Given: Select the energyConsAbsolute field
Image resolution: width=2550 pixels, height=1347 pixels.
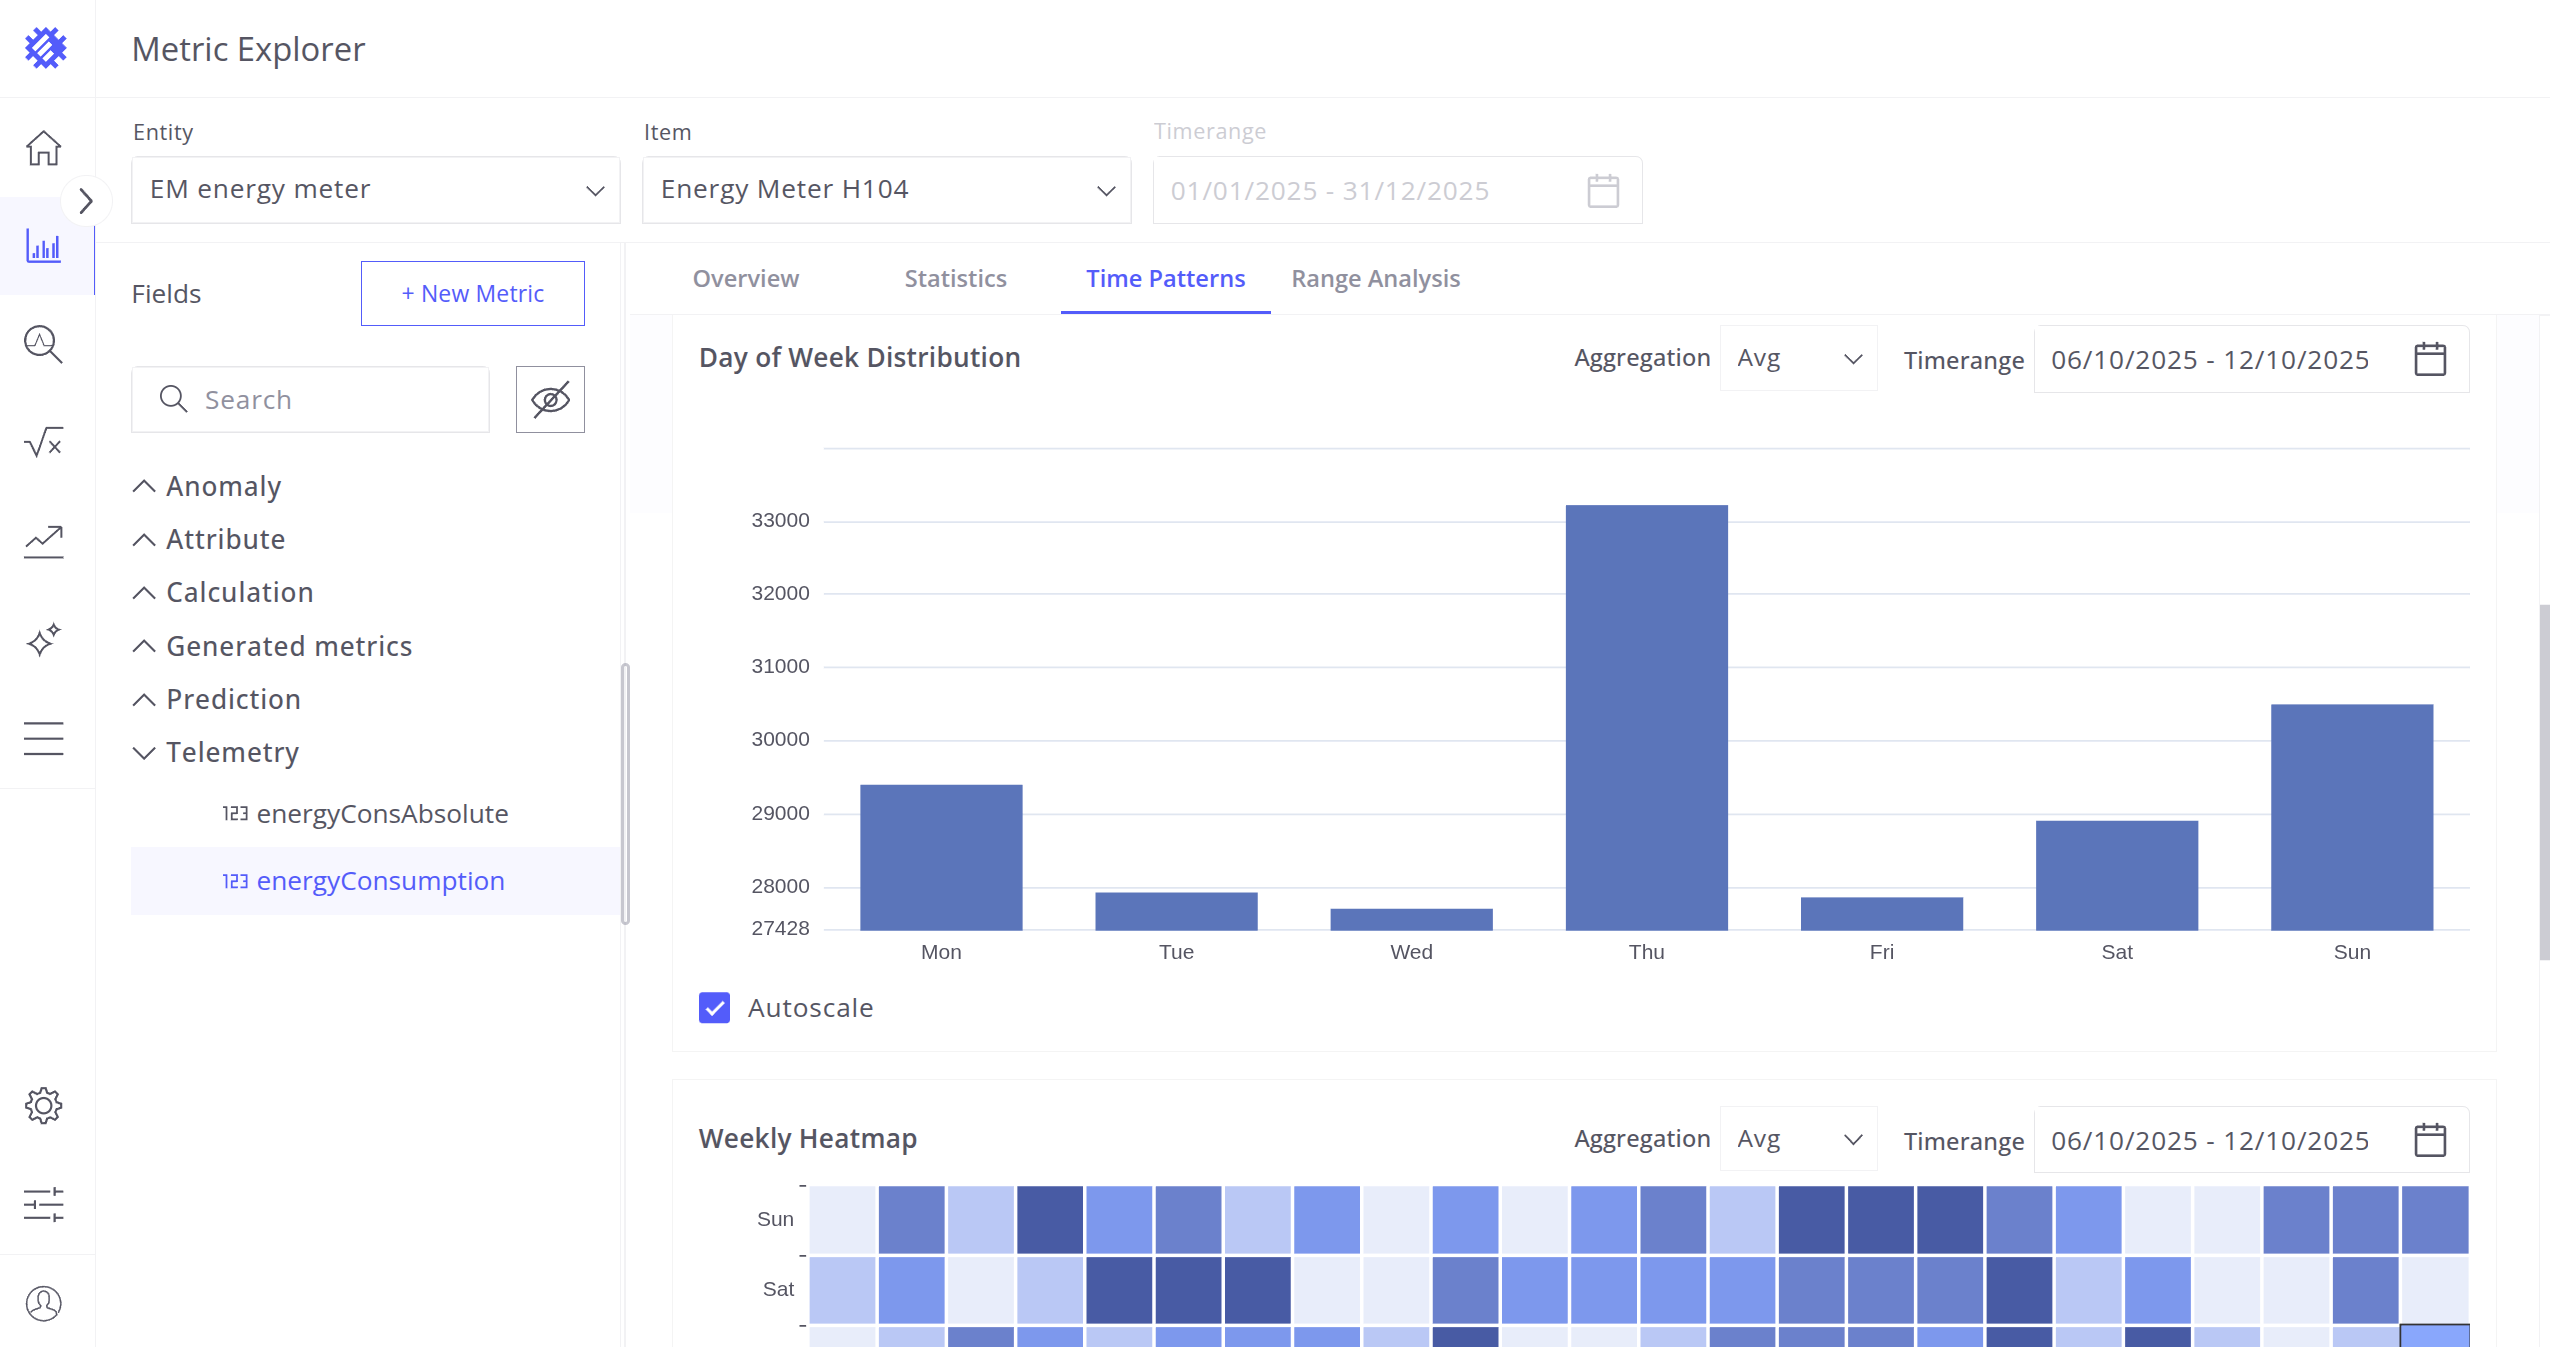Looking at the screenshot, I should coord(382,814).
